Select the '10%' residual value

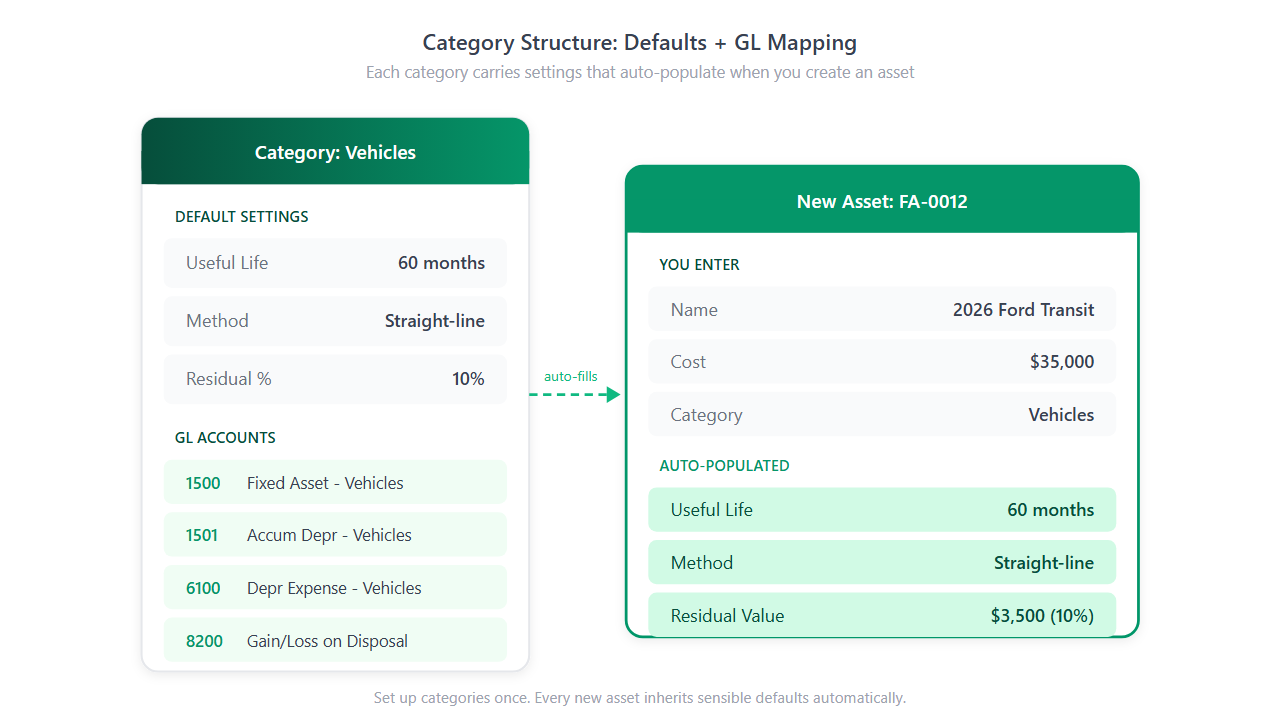click(468, 379)
